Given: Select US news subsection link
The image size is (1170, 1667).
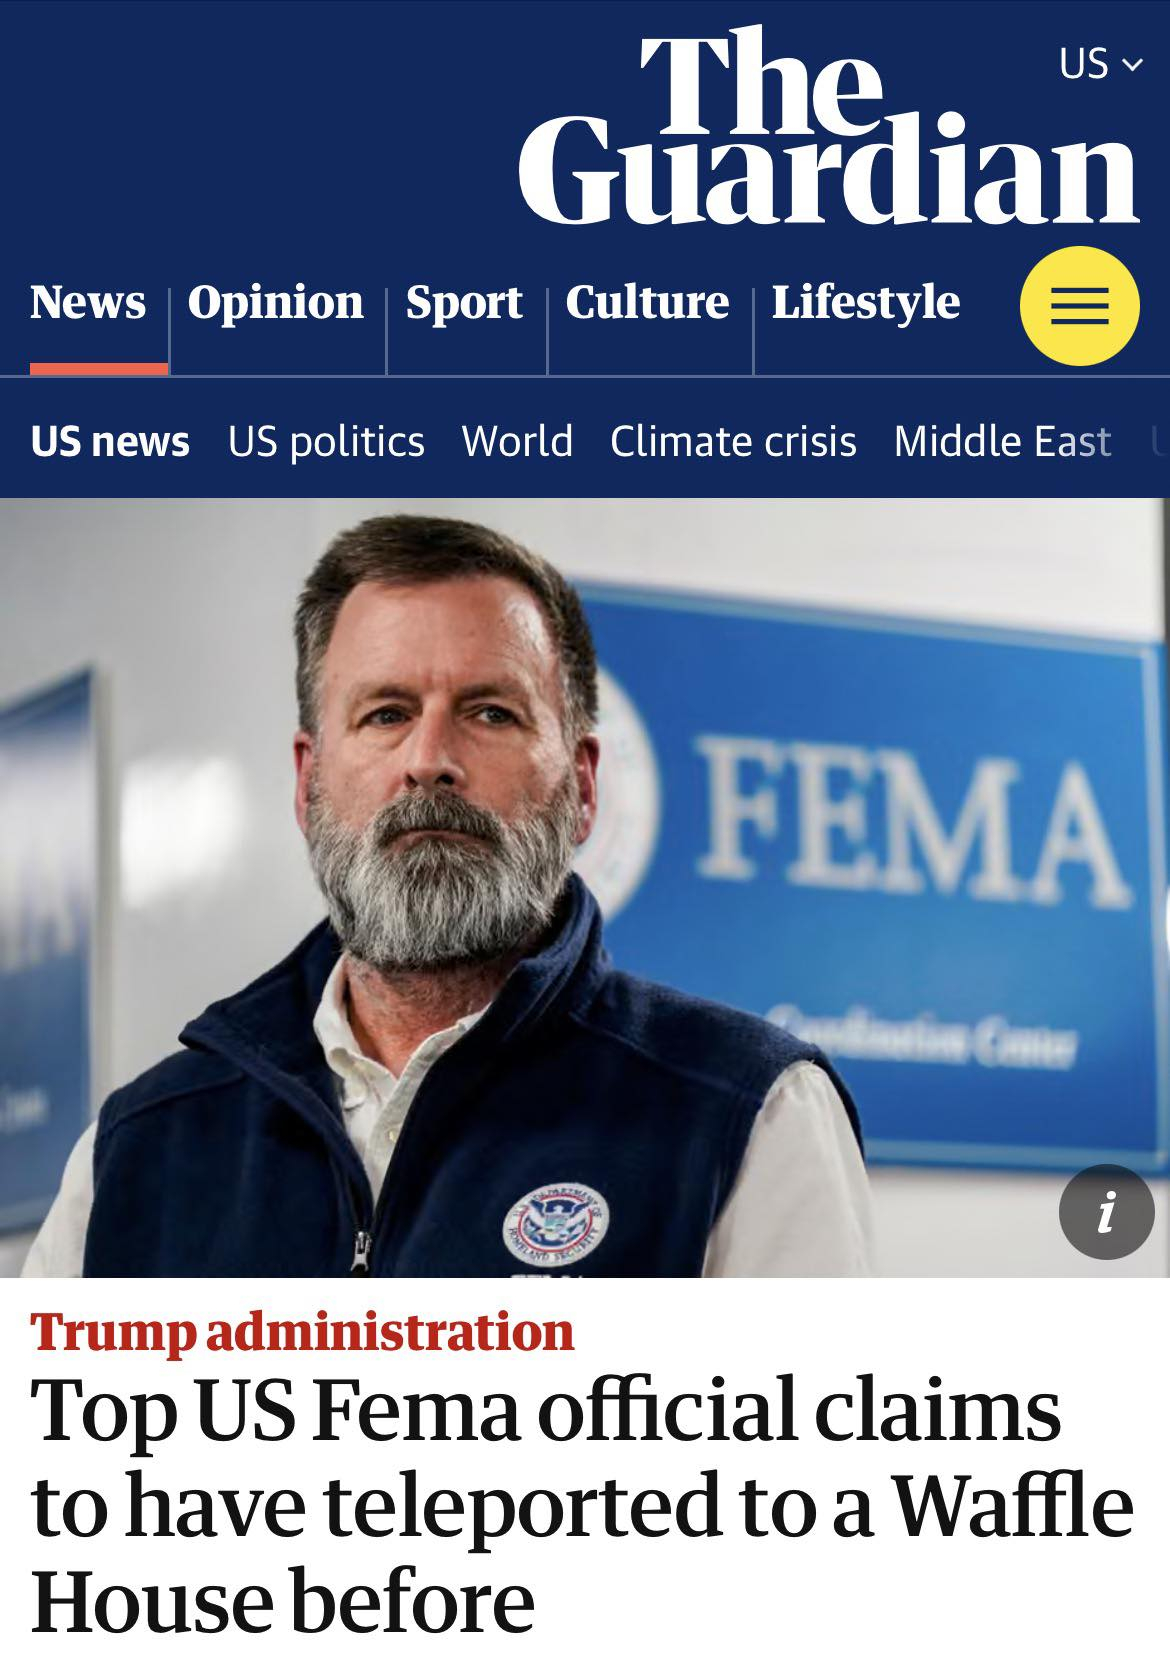Looking at the screenshot, I should pos(110,441).
